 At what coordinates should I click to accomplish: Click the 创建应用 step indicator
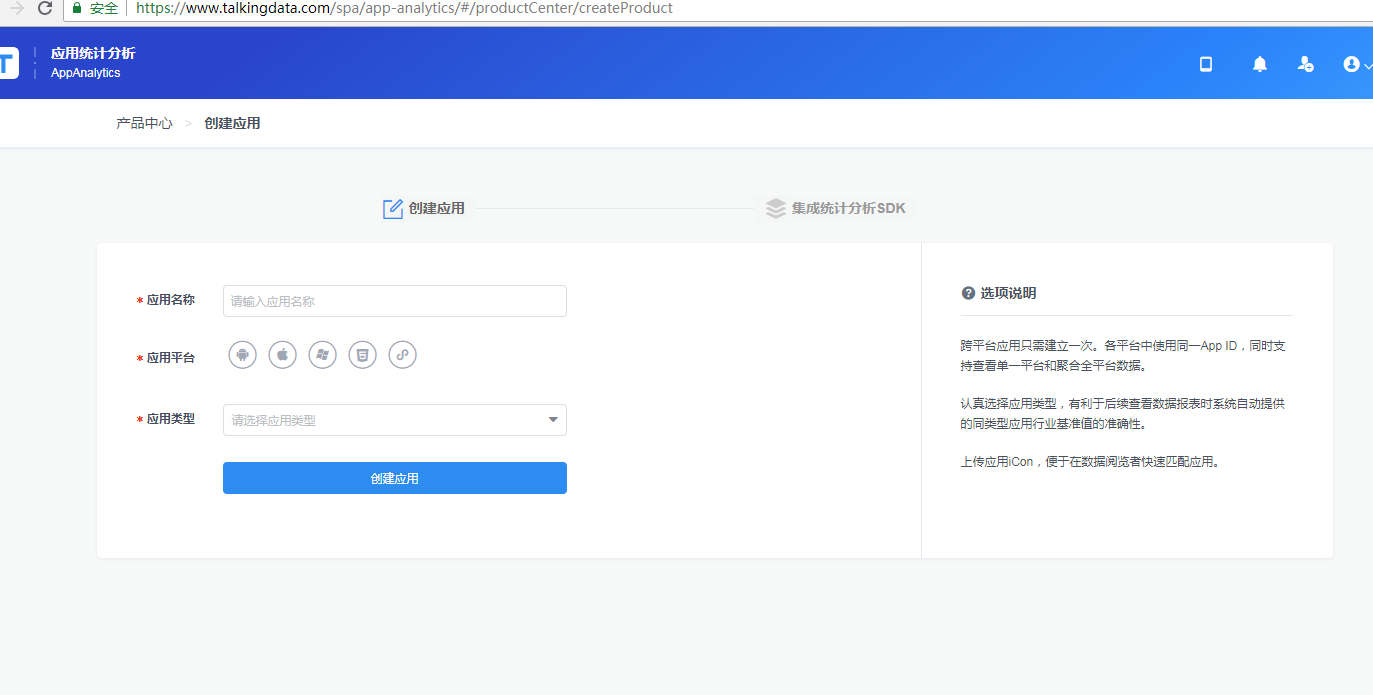[424, 208]
